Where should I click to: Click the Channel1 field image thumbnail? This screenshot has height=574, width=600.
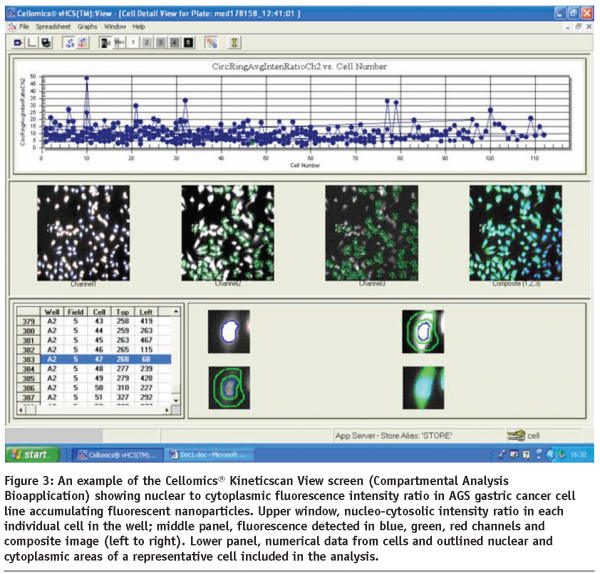[x=83, y=233]
